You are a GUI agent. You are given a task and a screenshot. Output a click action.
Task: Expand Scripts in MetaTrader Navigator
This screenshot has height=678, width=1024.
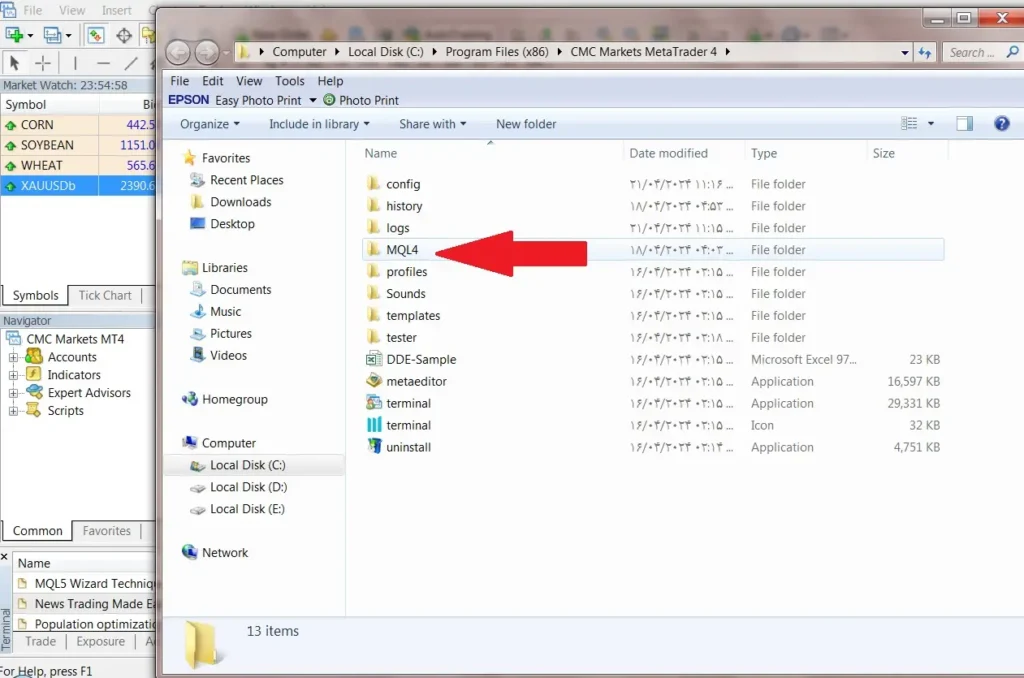[12, 411]
